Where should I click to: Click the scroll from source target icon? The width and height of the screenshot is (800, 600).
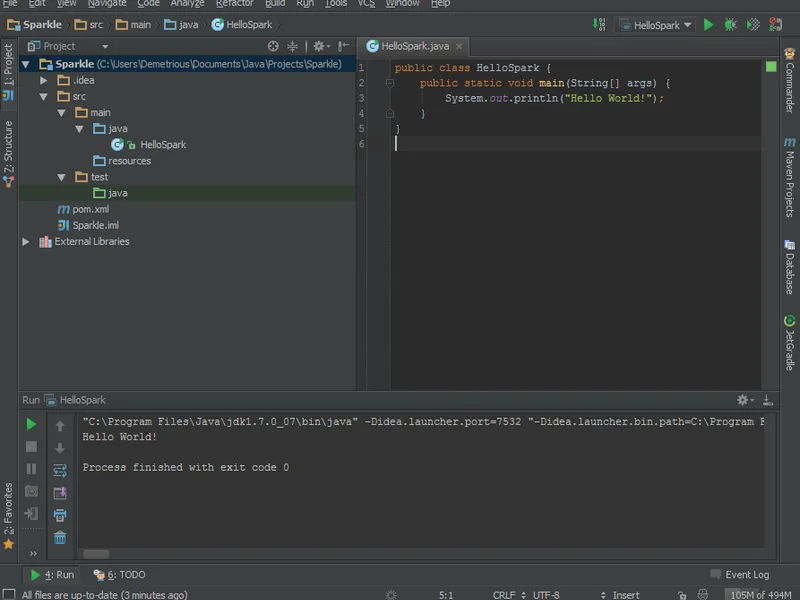[273, 46]
